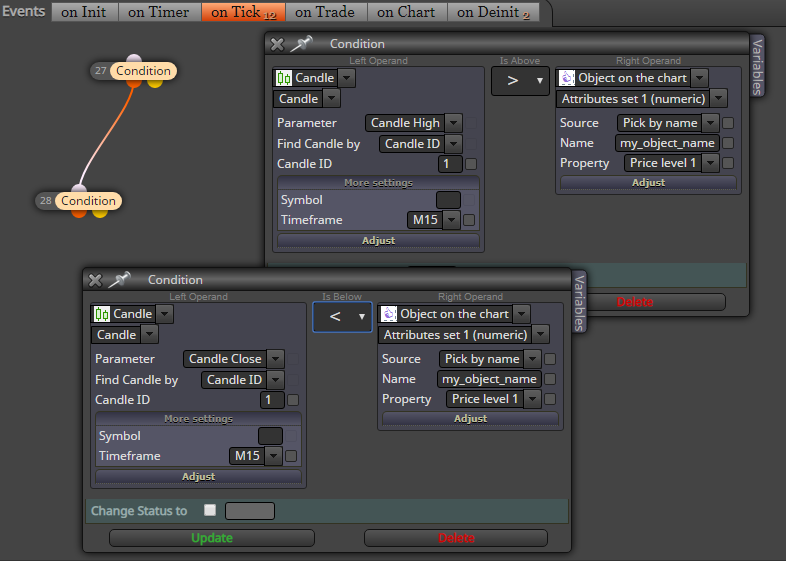The height and width of the screenshot is (561, 786).
Task: Click the left operand Adjust button in upper window
Action: pos(378,241)
